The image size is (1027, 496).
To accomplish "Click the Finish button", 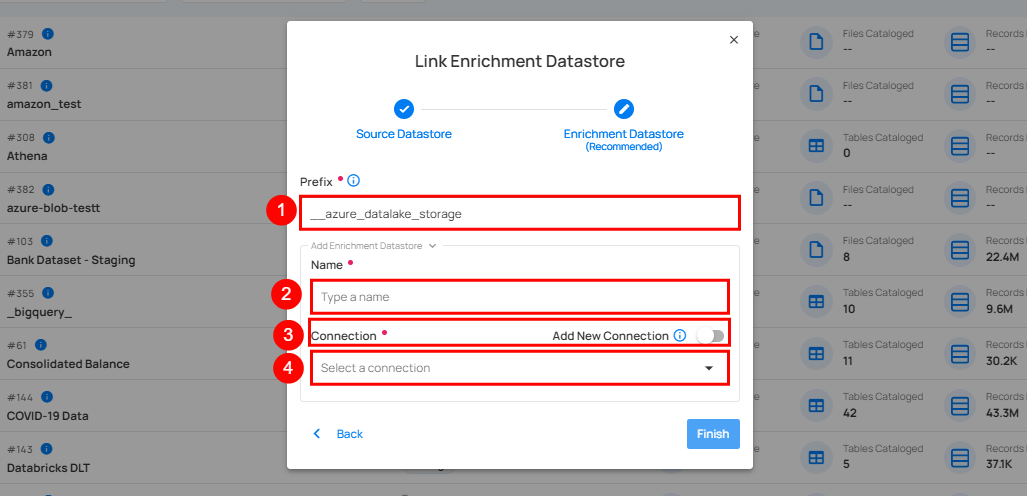I will (713, 434).
